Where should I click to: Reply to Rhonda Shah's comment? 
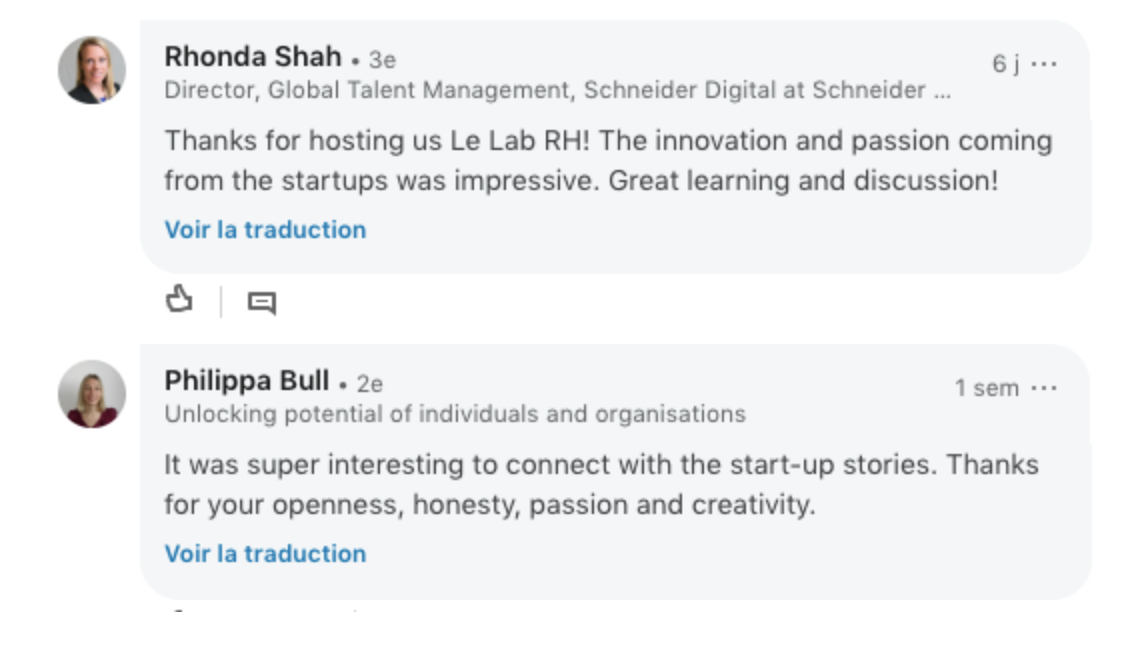pos(261,302)
